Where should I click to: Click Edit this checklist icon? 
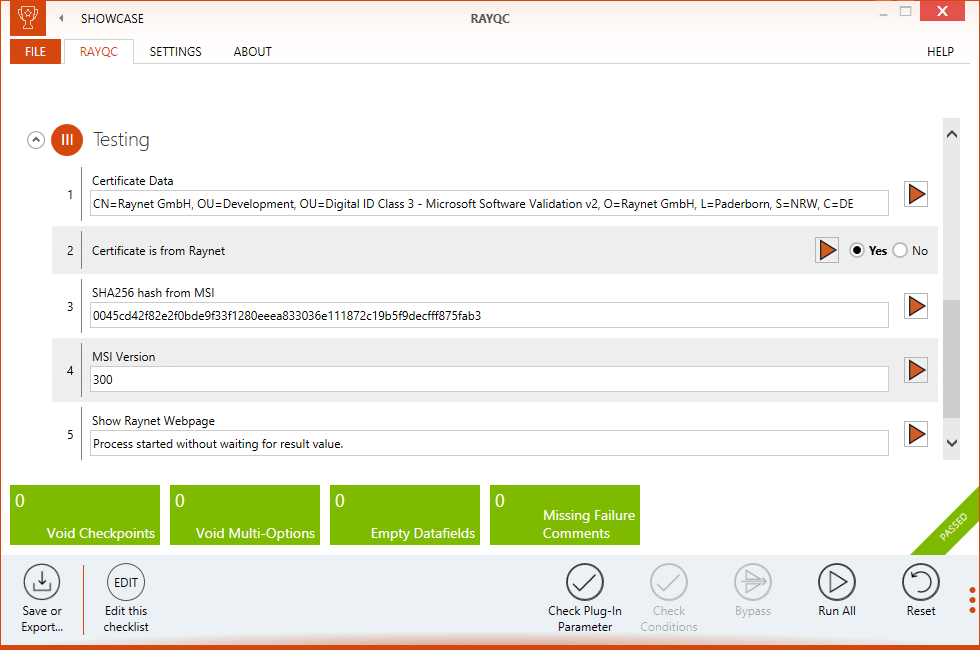[126, 582]
